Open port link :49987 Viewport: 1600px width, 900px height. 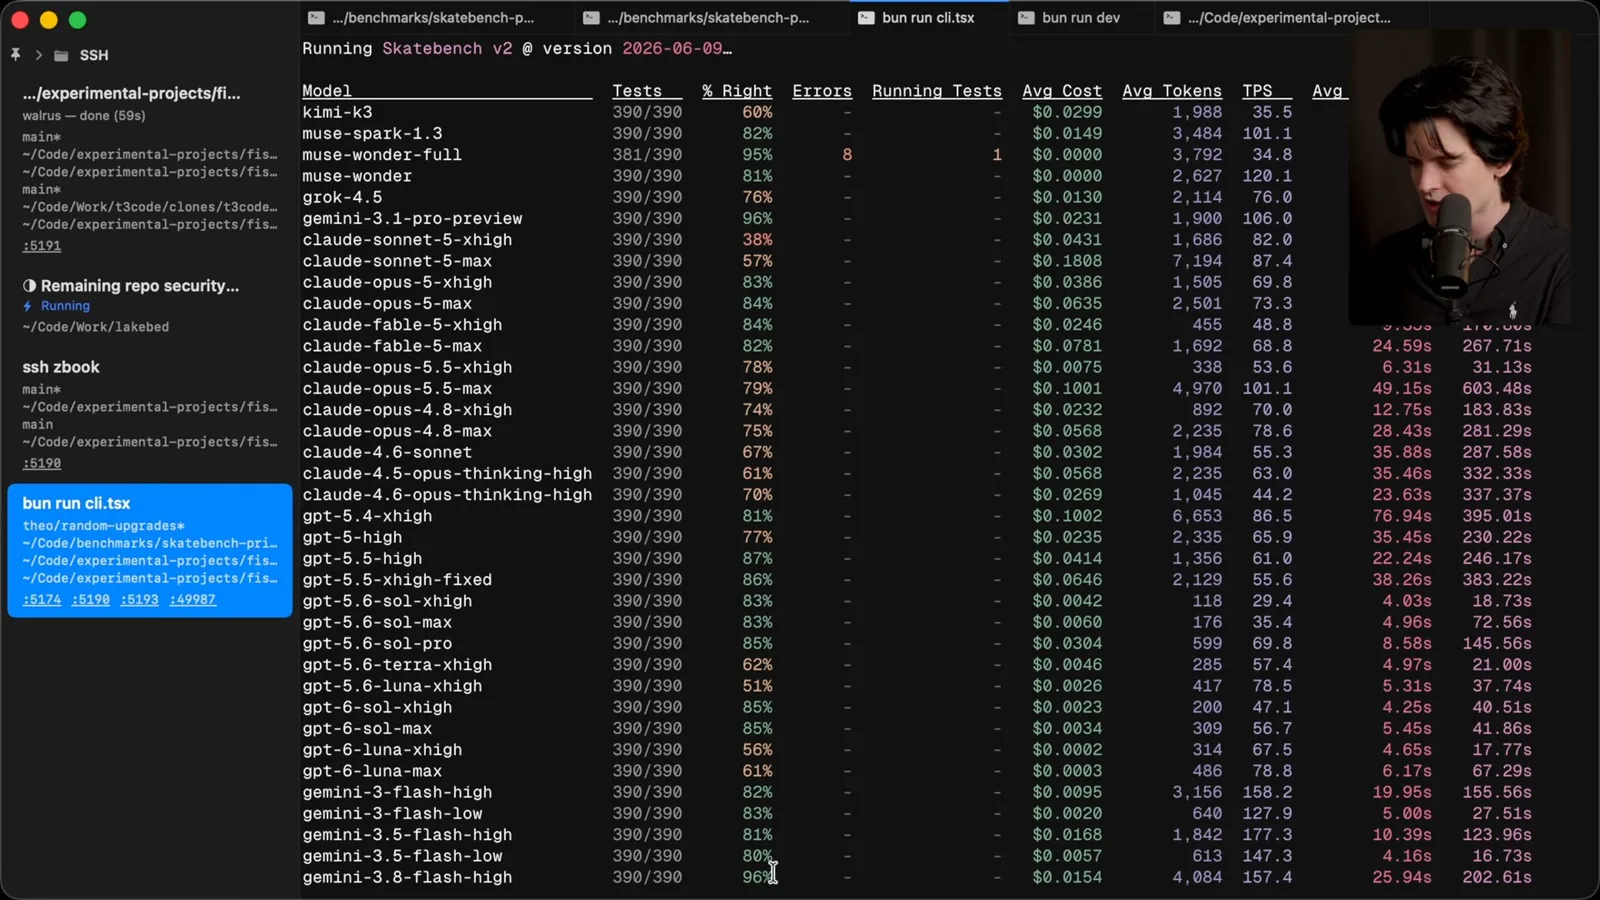(x=193, y=600)
